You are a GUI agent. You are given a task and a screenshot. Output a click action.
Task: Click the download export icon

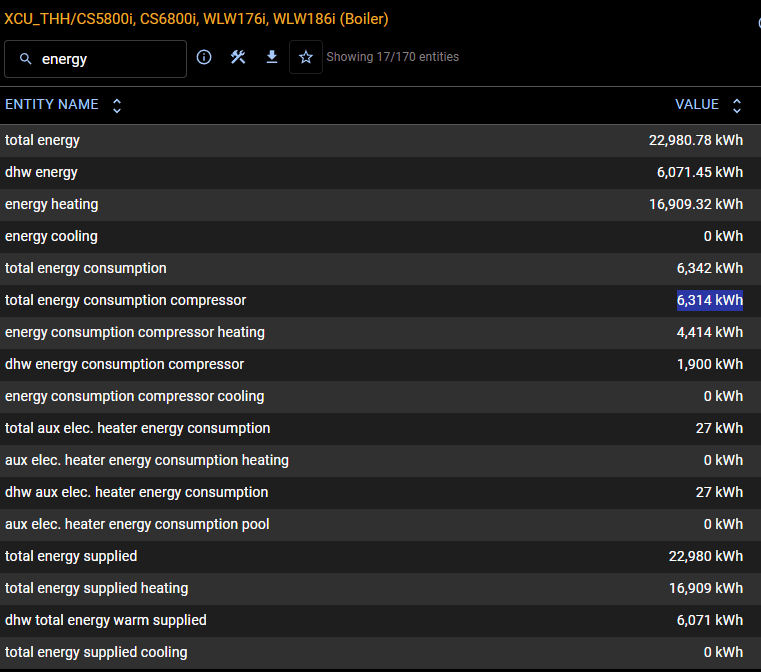(x=271, y=57)
